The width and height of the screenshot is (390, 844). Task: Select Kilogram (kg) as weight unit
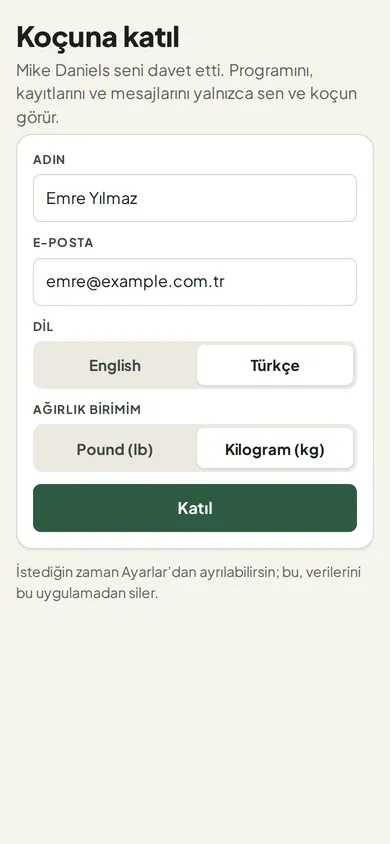coord(275,449)
